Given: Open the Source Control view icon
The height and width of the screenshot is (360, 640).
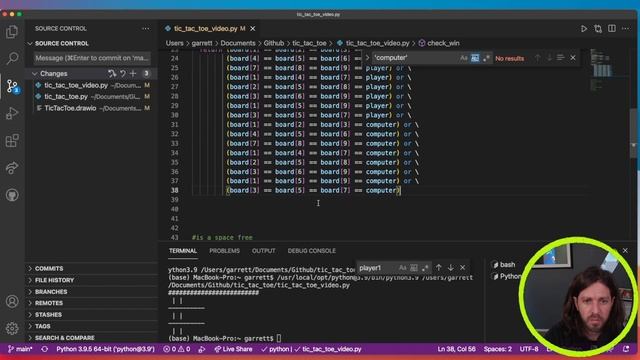Looking at the screenshot, I should (12, 86).
